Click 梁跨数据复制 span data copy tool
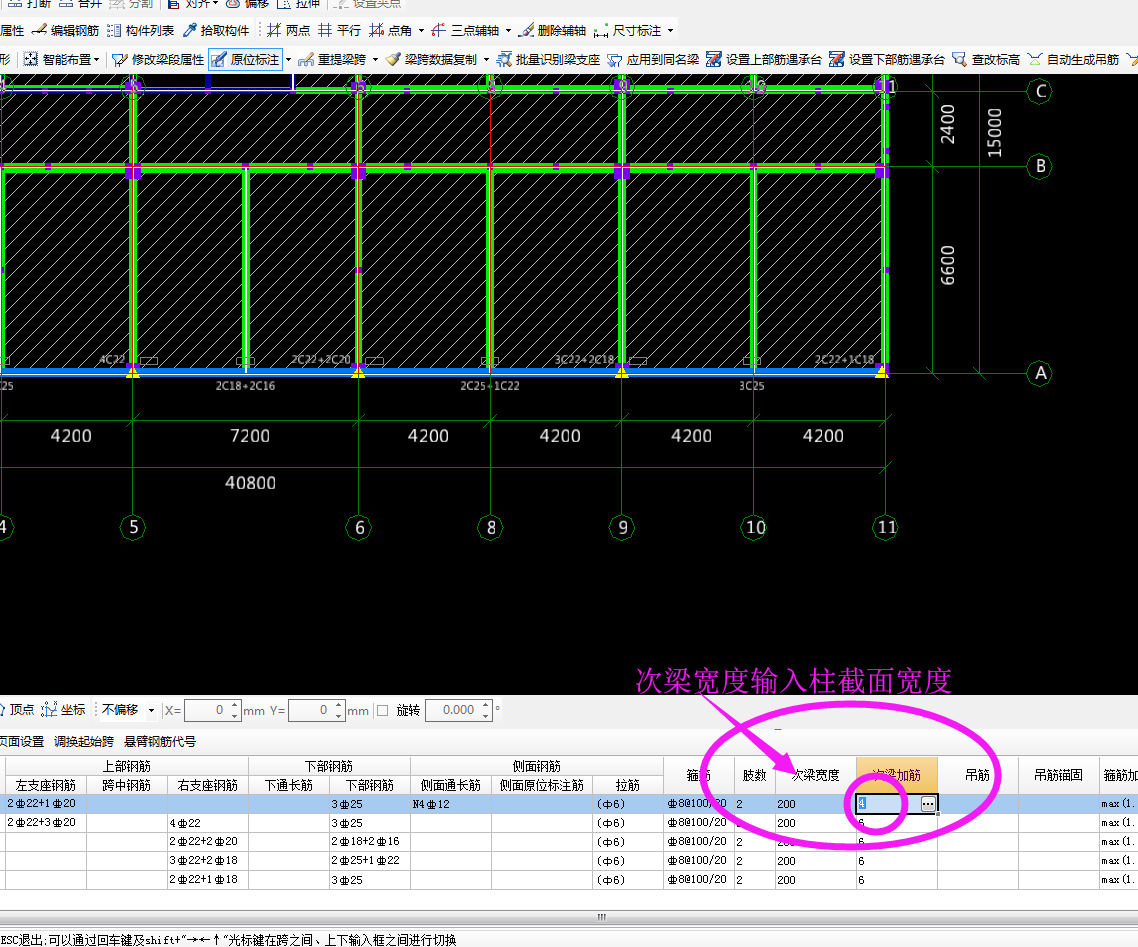 [x=431, y=60]
